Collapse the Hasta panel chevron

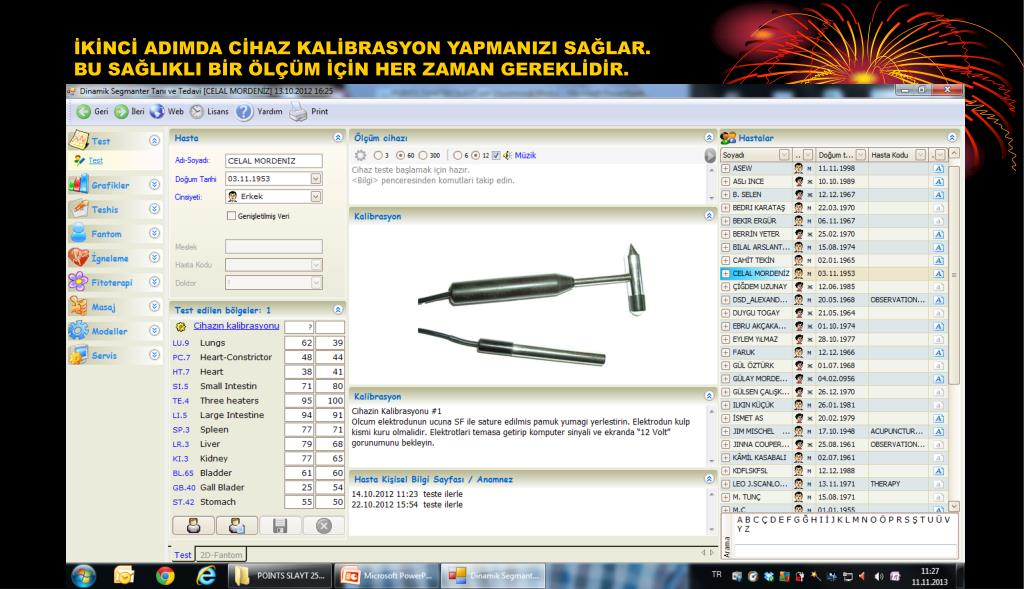[x=338, y=138]
